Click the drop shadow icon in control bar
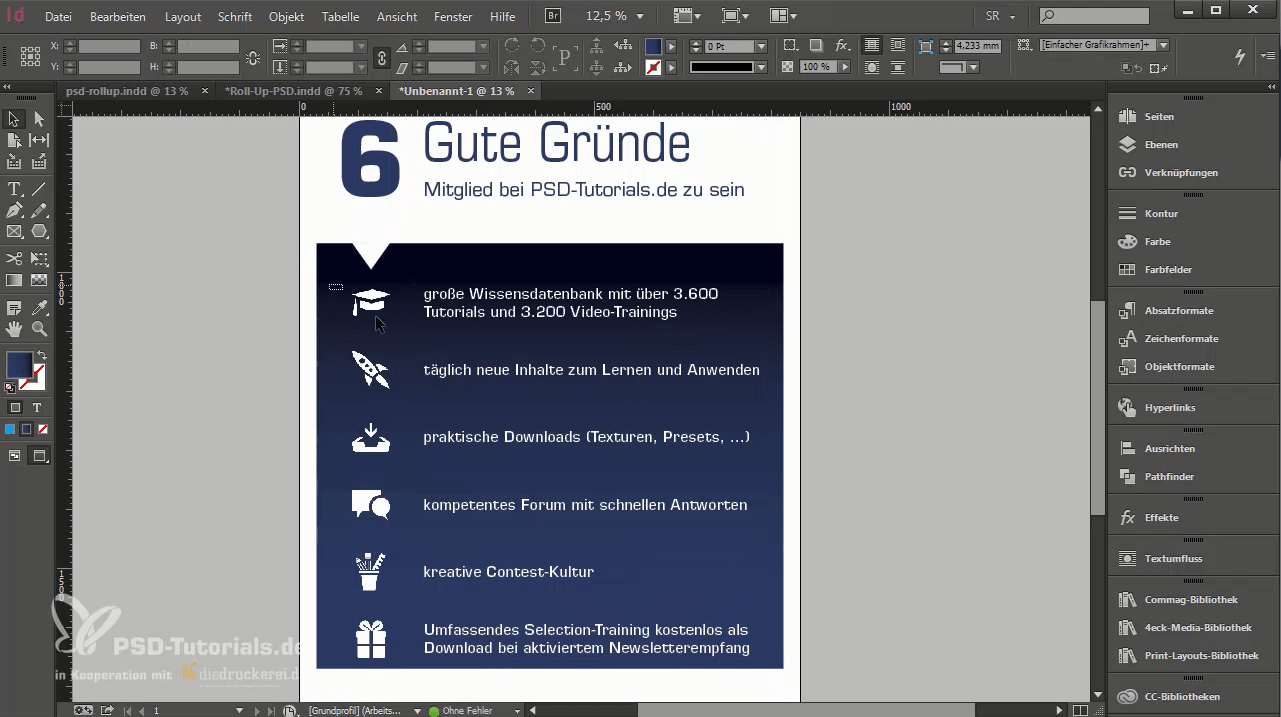Screen dimensions: 1281x717 coord(816,46)
